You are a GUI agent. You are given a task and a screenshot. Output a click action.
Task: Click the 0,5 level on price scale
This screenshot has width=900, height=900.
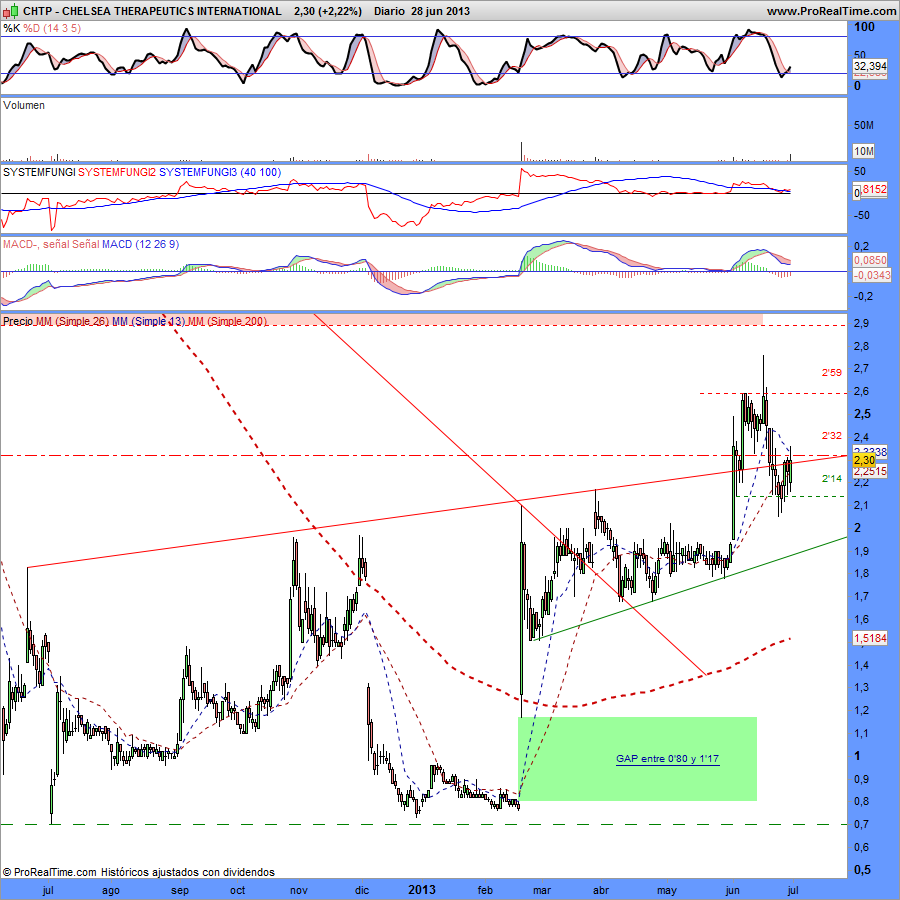tap(862, 870)
